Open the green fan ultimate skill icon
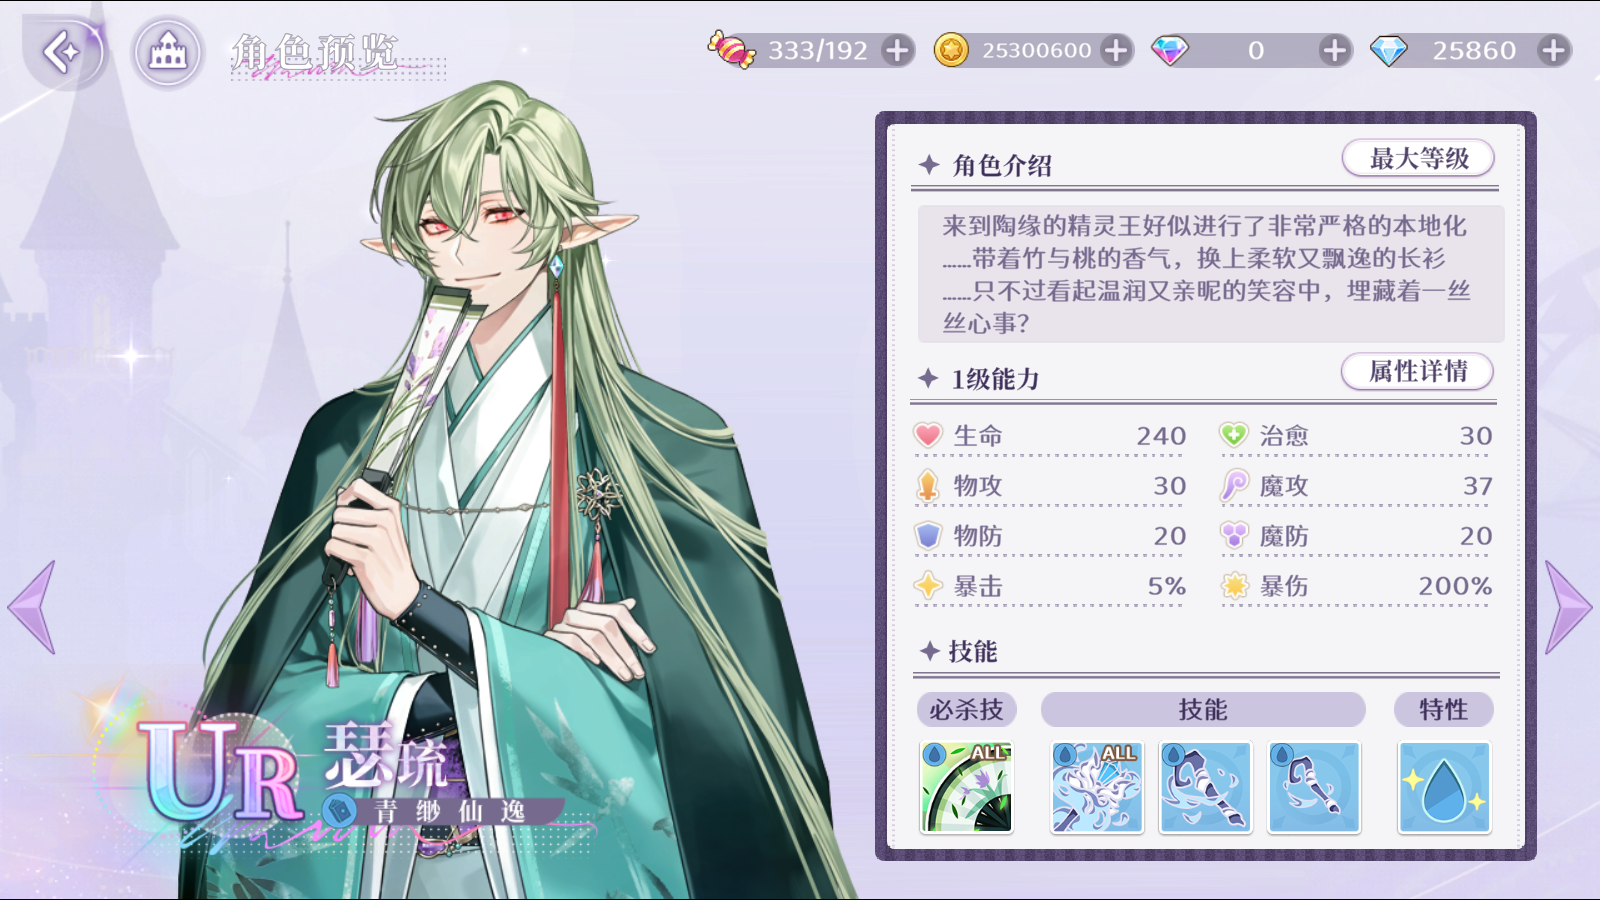Image resolution: width=1600 pixels, height=900 pixels. [966, 787]
